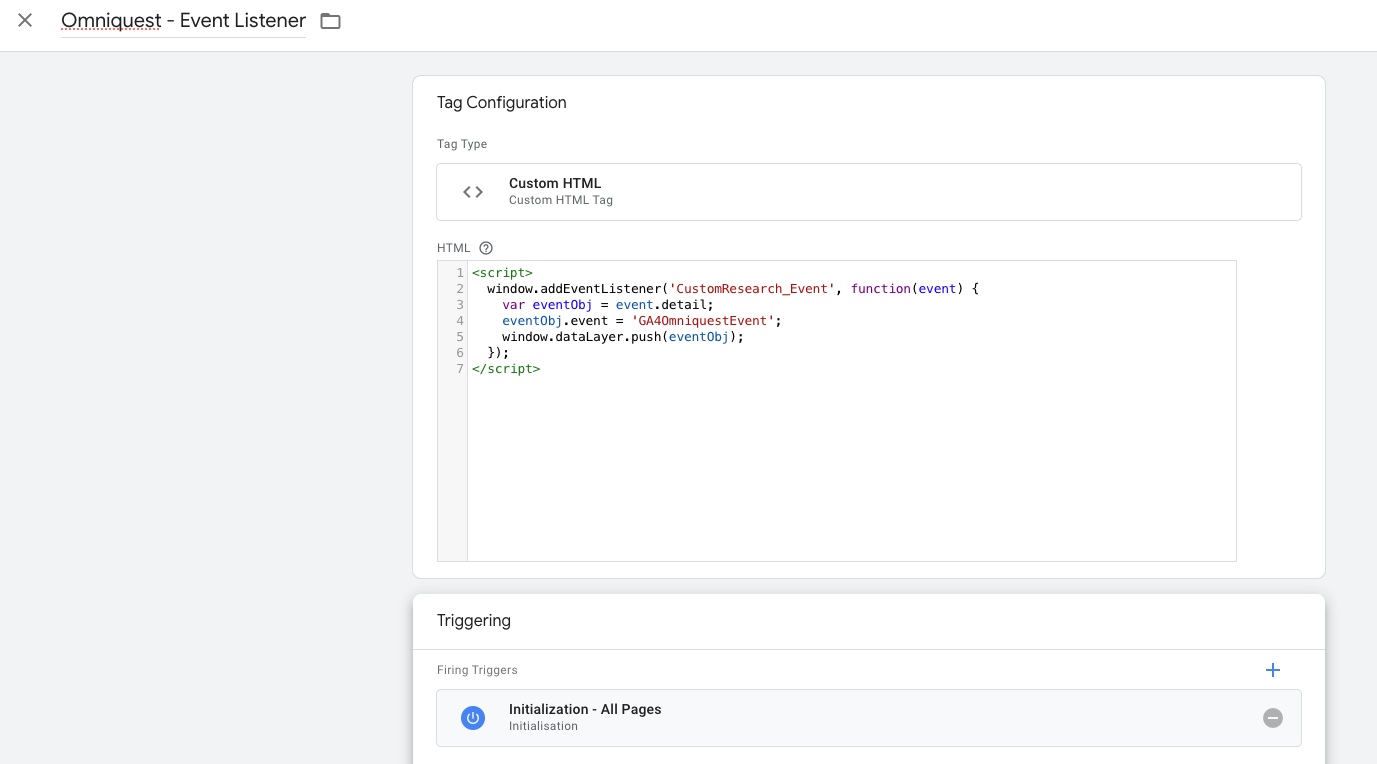The width and height of the screenshot is (1377, 764).
Task: Click the HTML help question mark icon
Action: 486,248
